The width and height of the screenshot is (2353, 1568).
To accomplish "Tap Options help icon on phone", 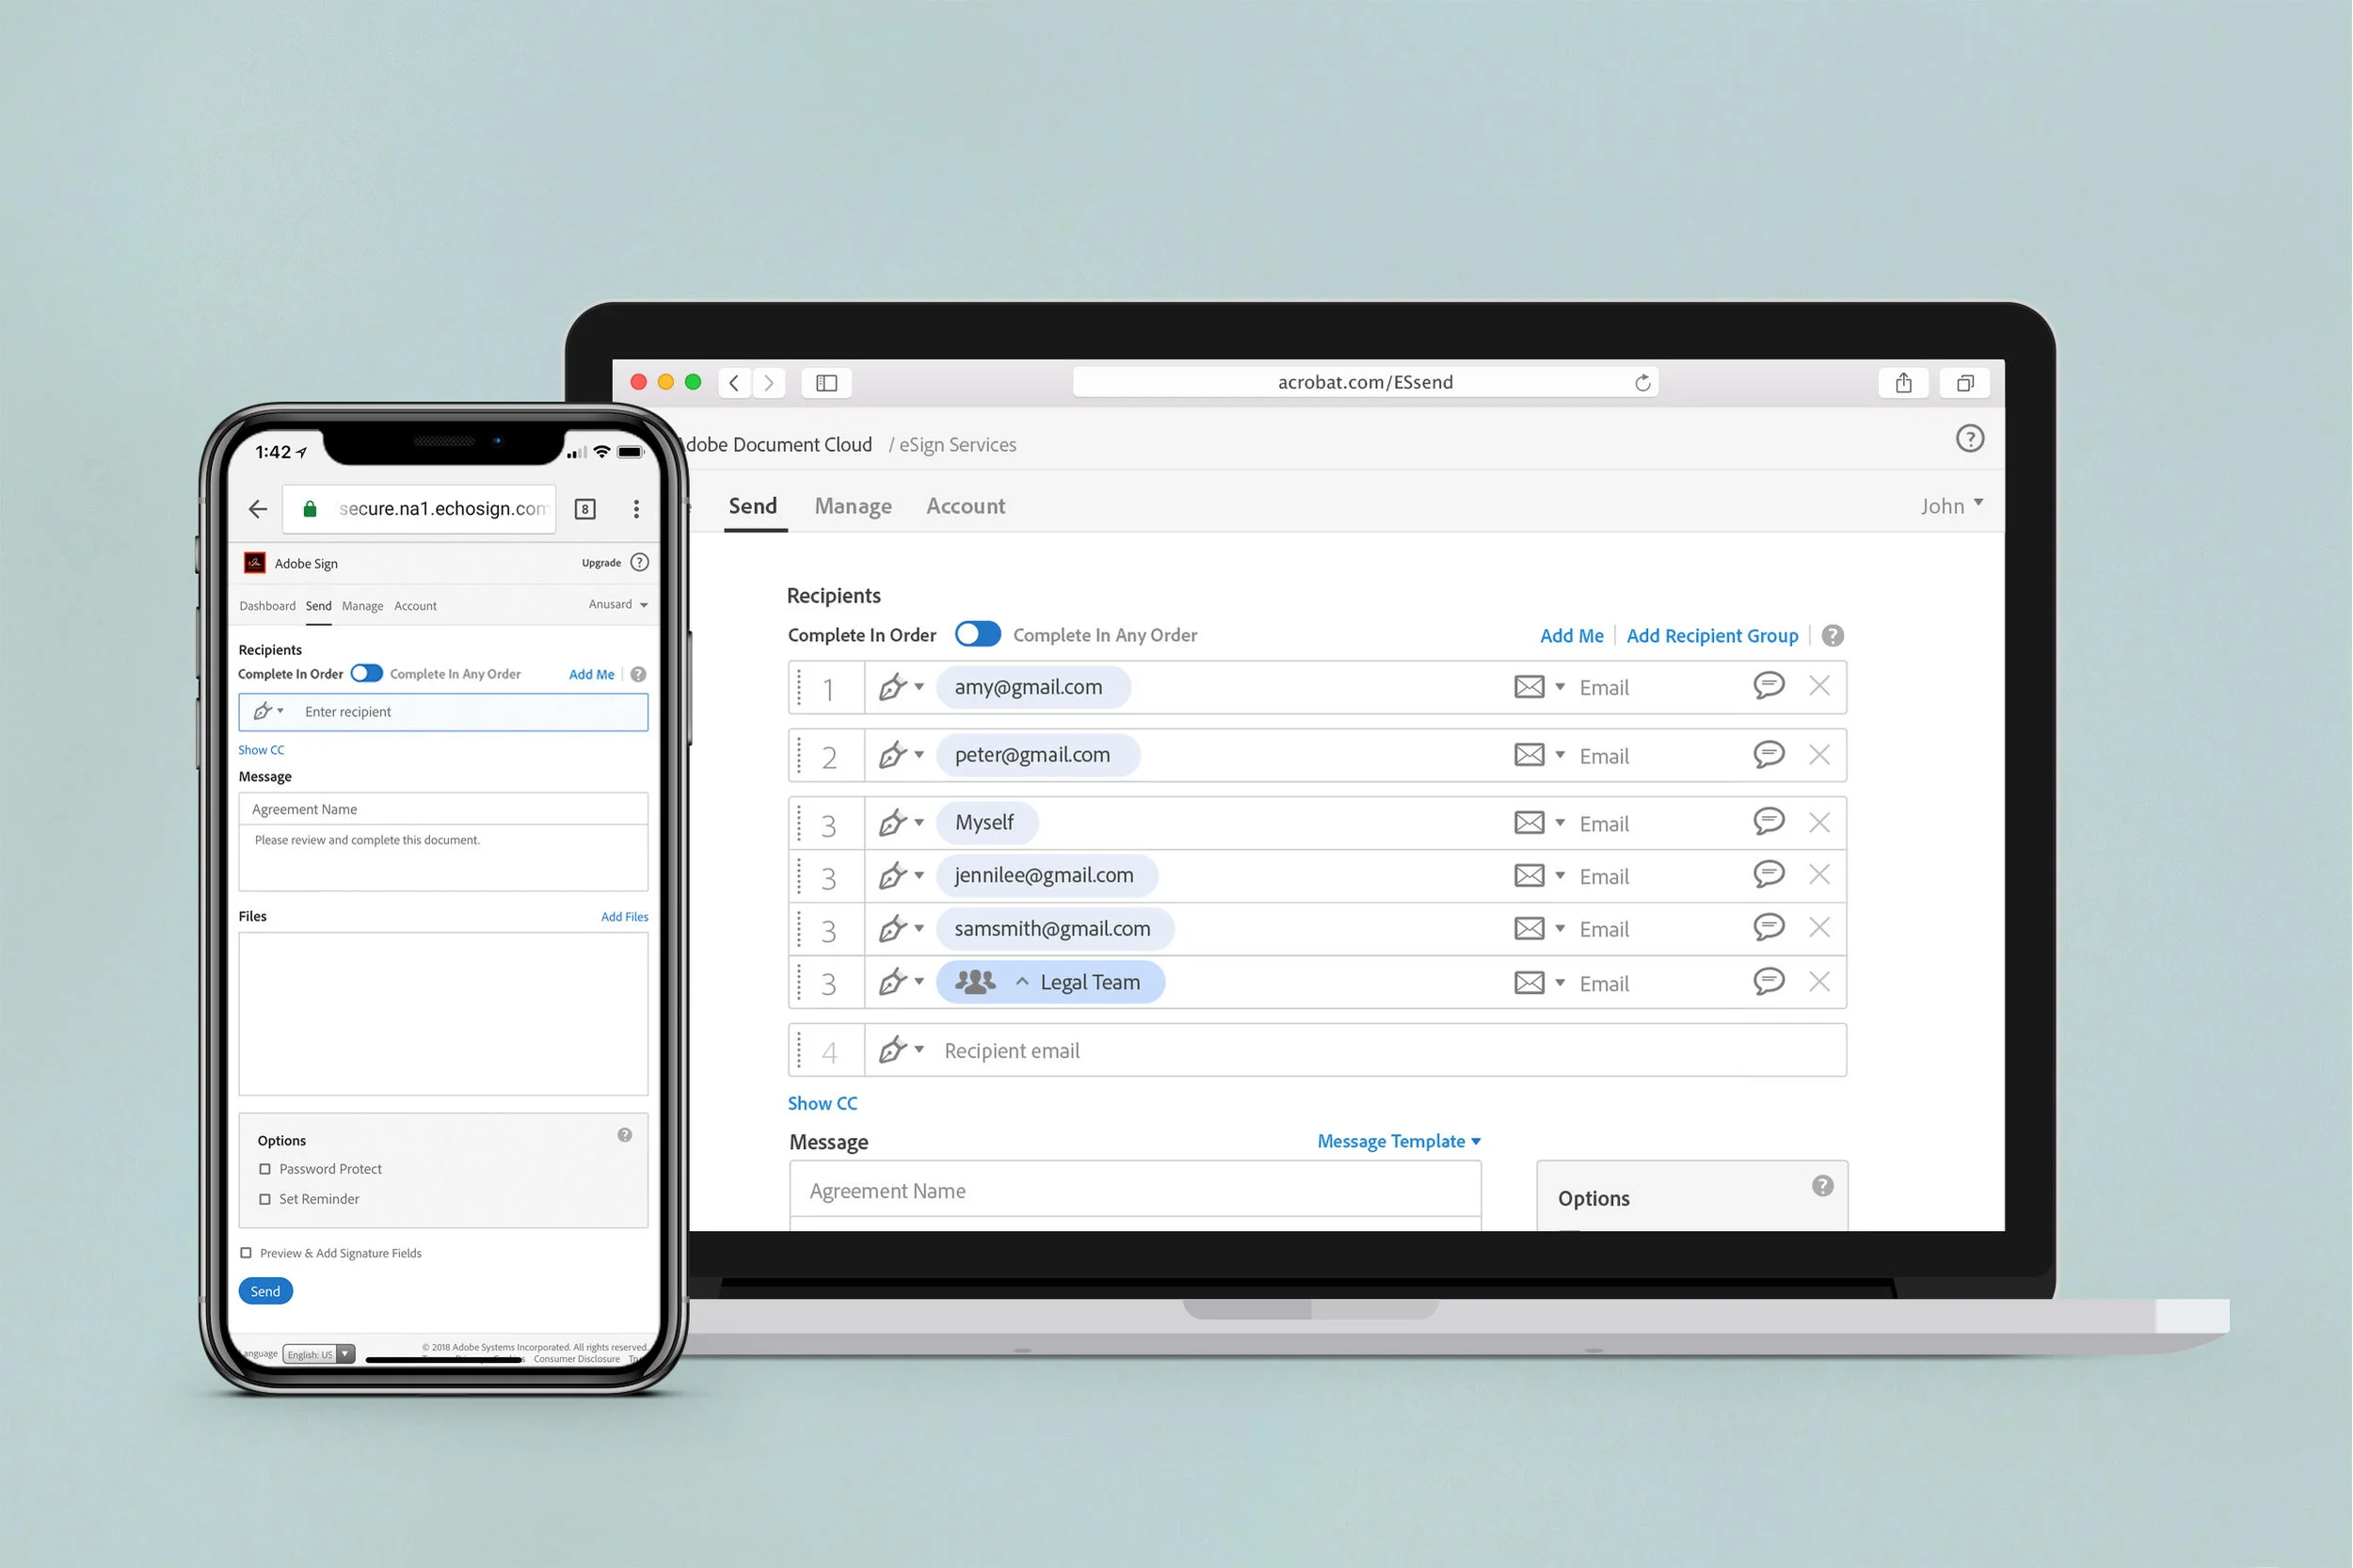I will [624, 1135].
